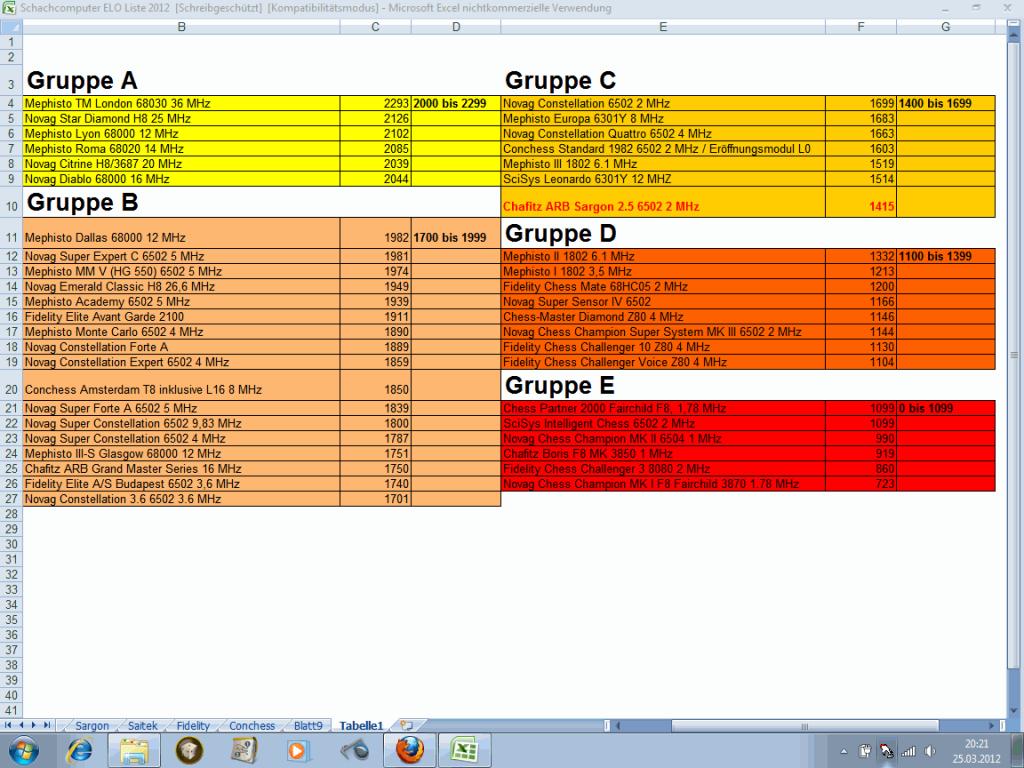Switch to the Conchess sheet tab
The image size is (1024, 768).
click(x=252, y=726)
